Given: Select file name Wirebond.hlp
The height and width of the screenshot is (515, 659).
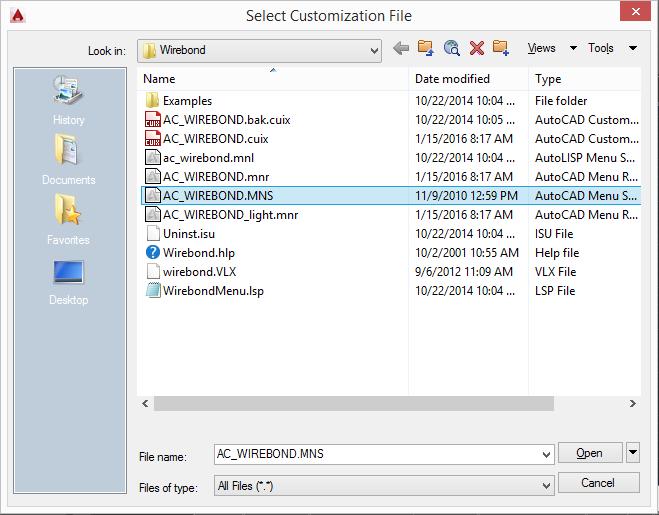Looking at the screenshot, I should [x=199, y=253].
